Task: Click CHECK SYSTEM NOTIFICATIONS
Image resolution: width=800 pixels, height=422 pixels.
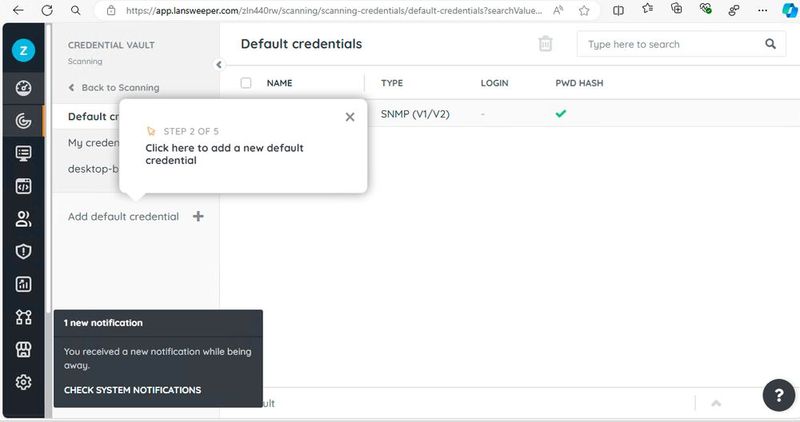Action: [x=132, y=390]
